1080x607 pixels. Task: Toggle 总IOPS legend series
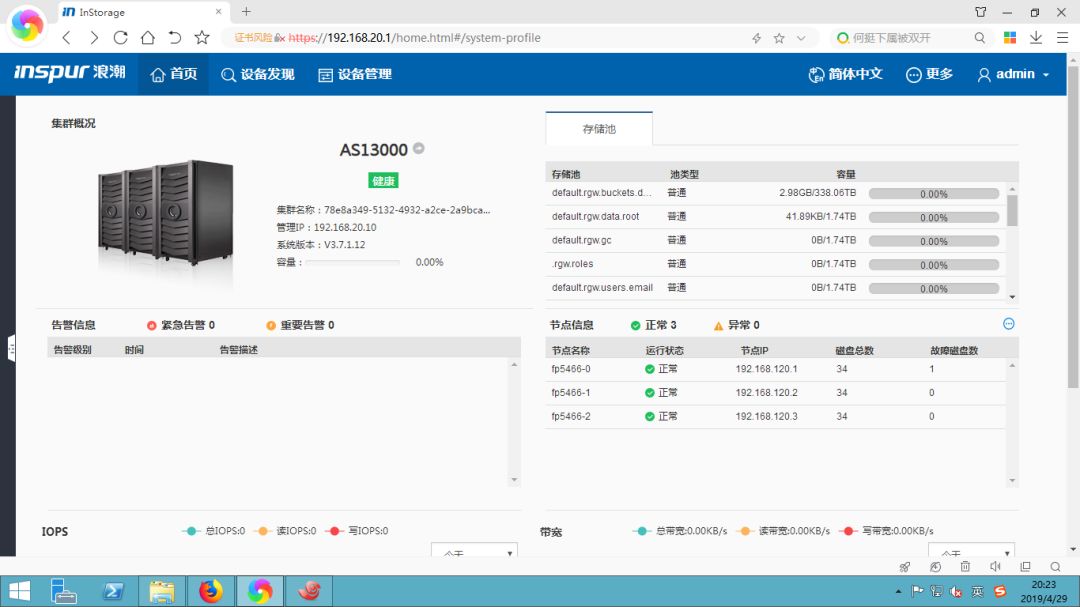pyautogui.click(x=214, y=531)
